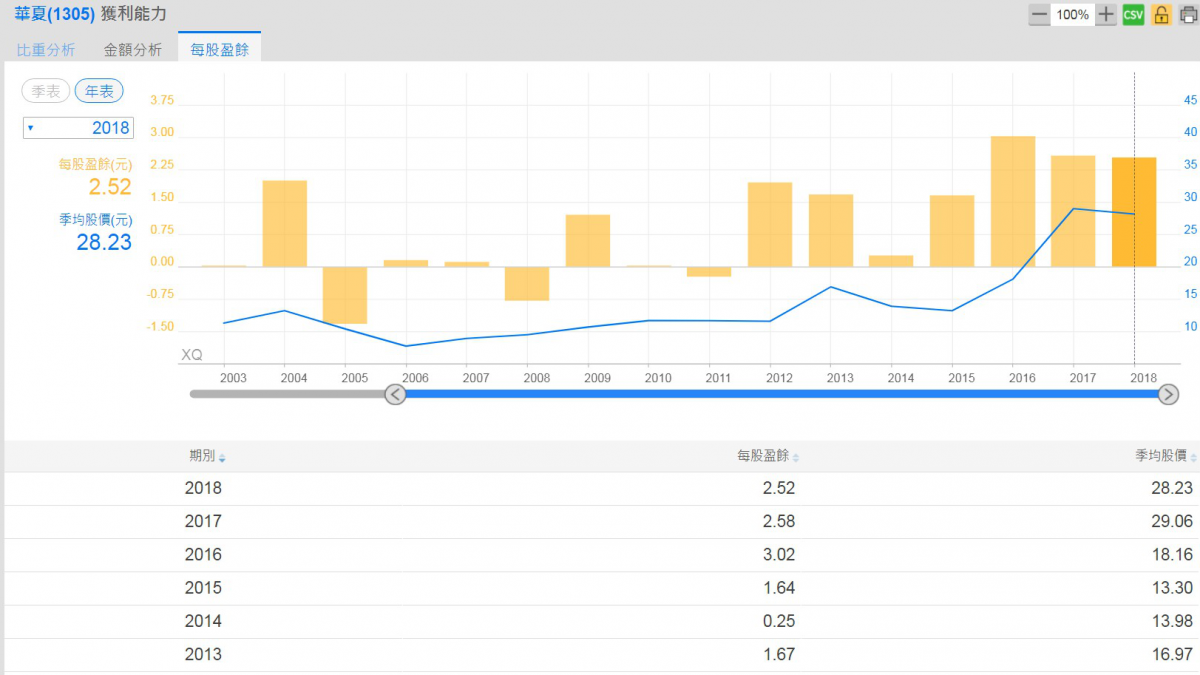This screenshot has width=1200, height=675.
Task: Select the 每股盈餘 tab
Action: (220, 49)
